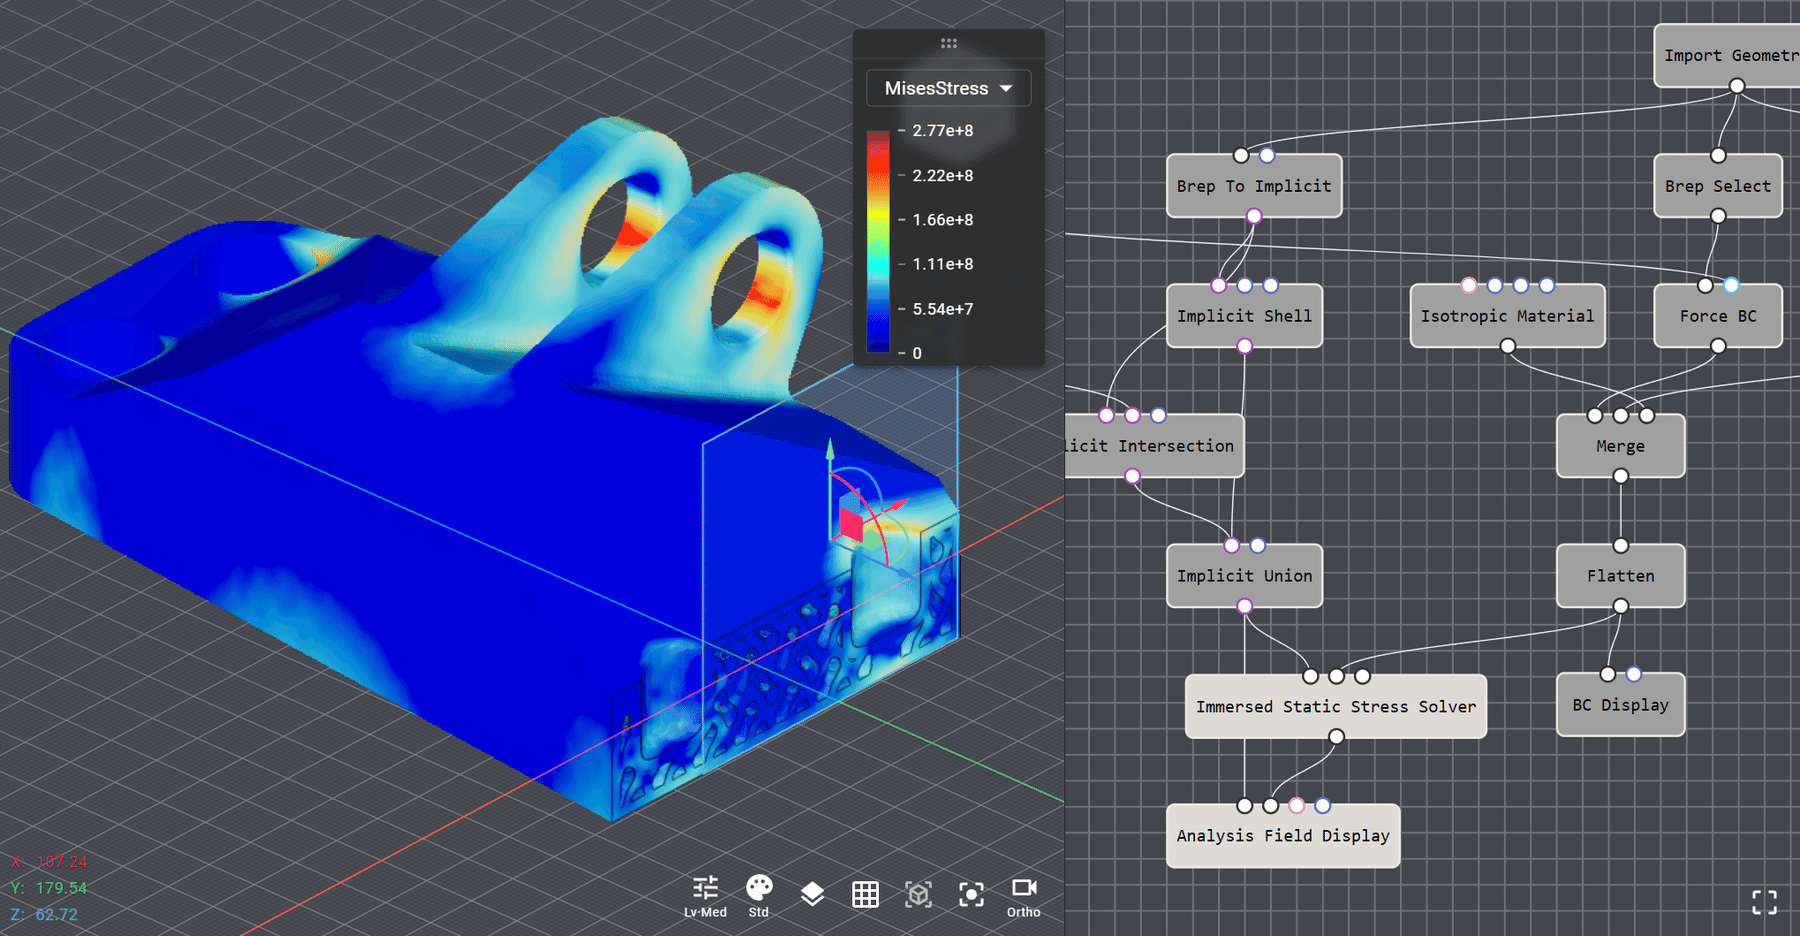Click the Brep To Implicit output port

click(1254, 216)
